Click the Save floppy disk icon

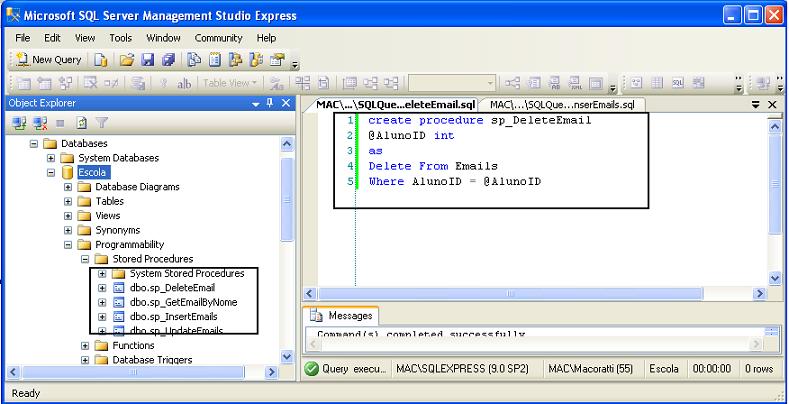pyautogui.click(x=147, y=60)
